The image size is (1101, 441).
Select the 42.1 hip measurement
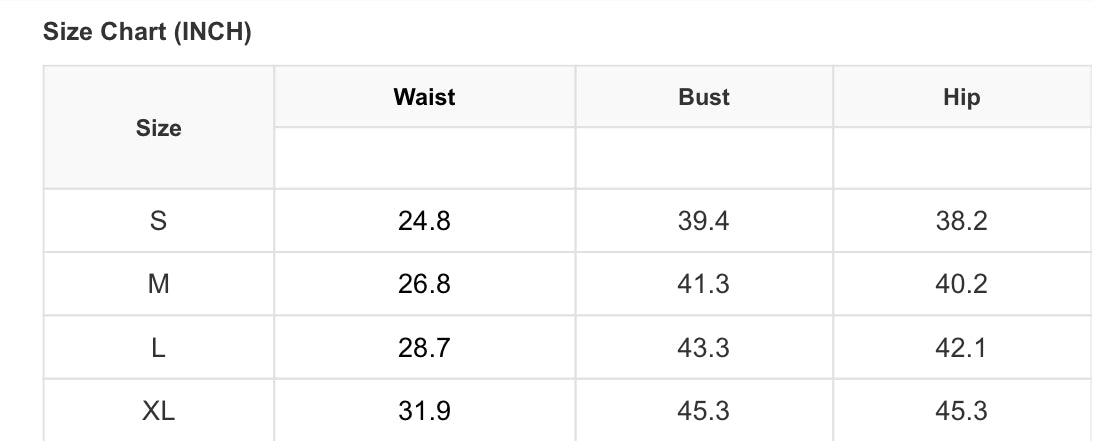pos(961,347)
